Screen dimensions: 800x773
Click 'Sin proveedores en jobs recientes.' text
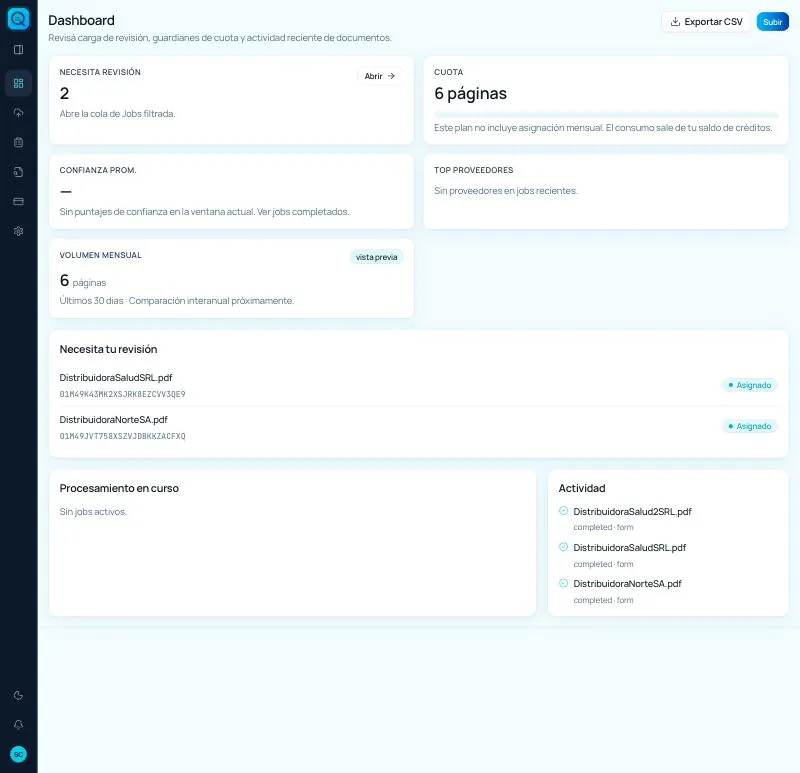[506, 191]
